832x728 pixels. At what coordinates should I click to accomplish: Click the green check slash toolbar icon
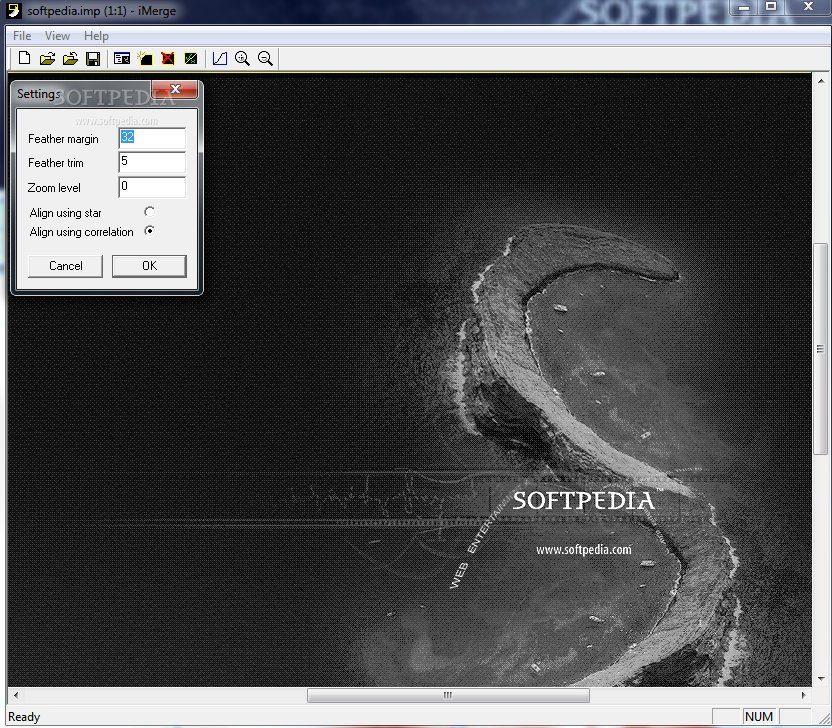190,58
